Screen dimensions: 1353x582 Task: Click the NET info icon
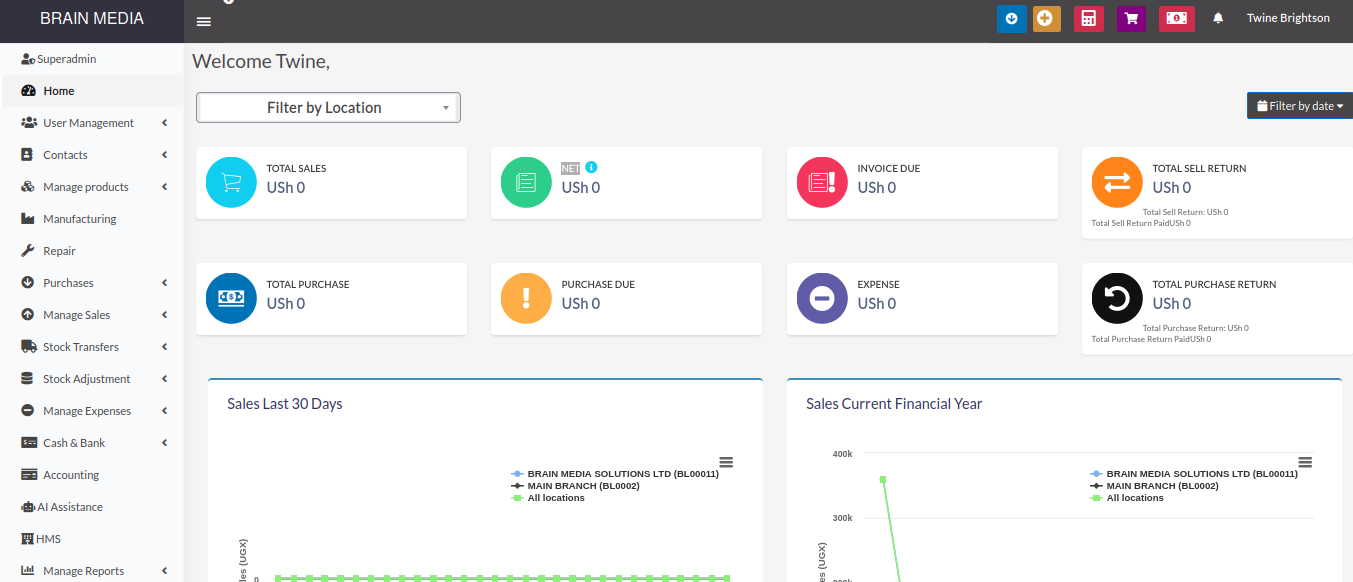(591, 167)
